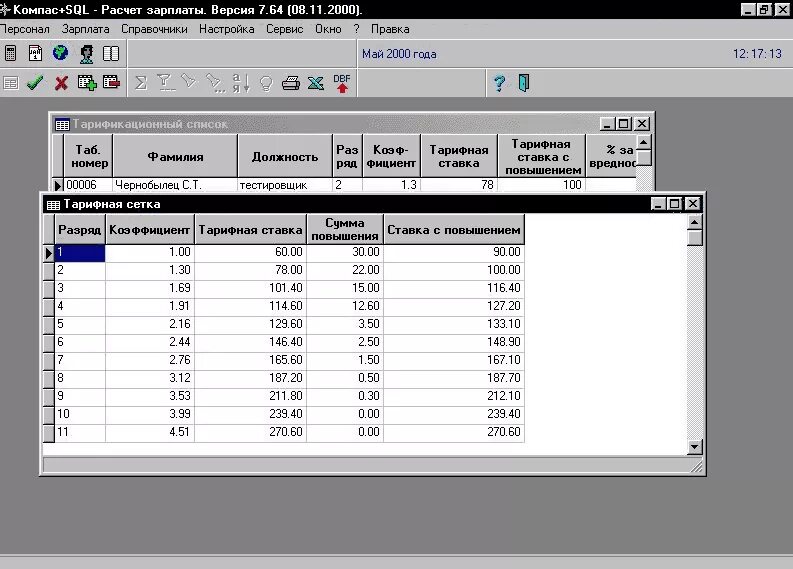Click the flashlight find-next icon with dots
Screen dimensions: 793x569
point(215,83)
